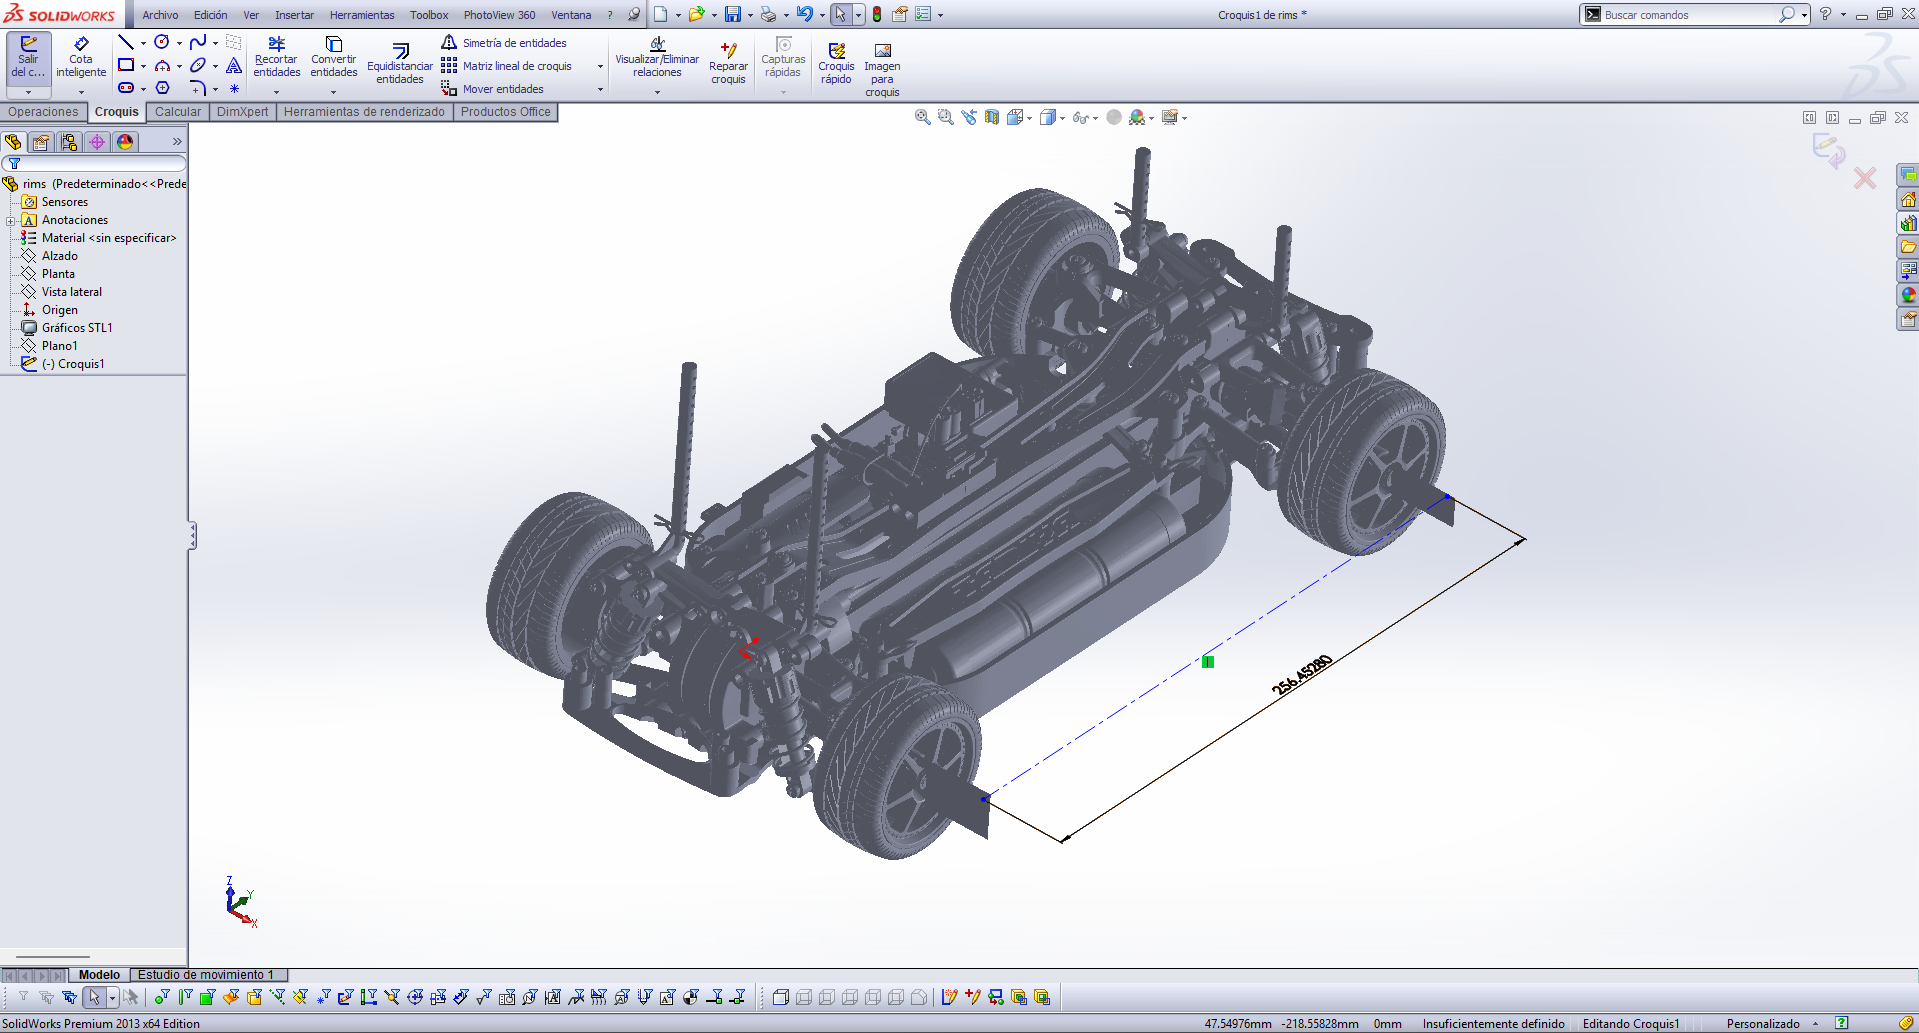The image size is (1919, 1033).
Task: Select the Spline sketch tool
Action: [198, 42]
